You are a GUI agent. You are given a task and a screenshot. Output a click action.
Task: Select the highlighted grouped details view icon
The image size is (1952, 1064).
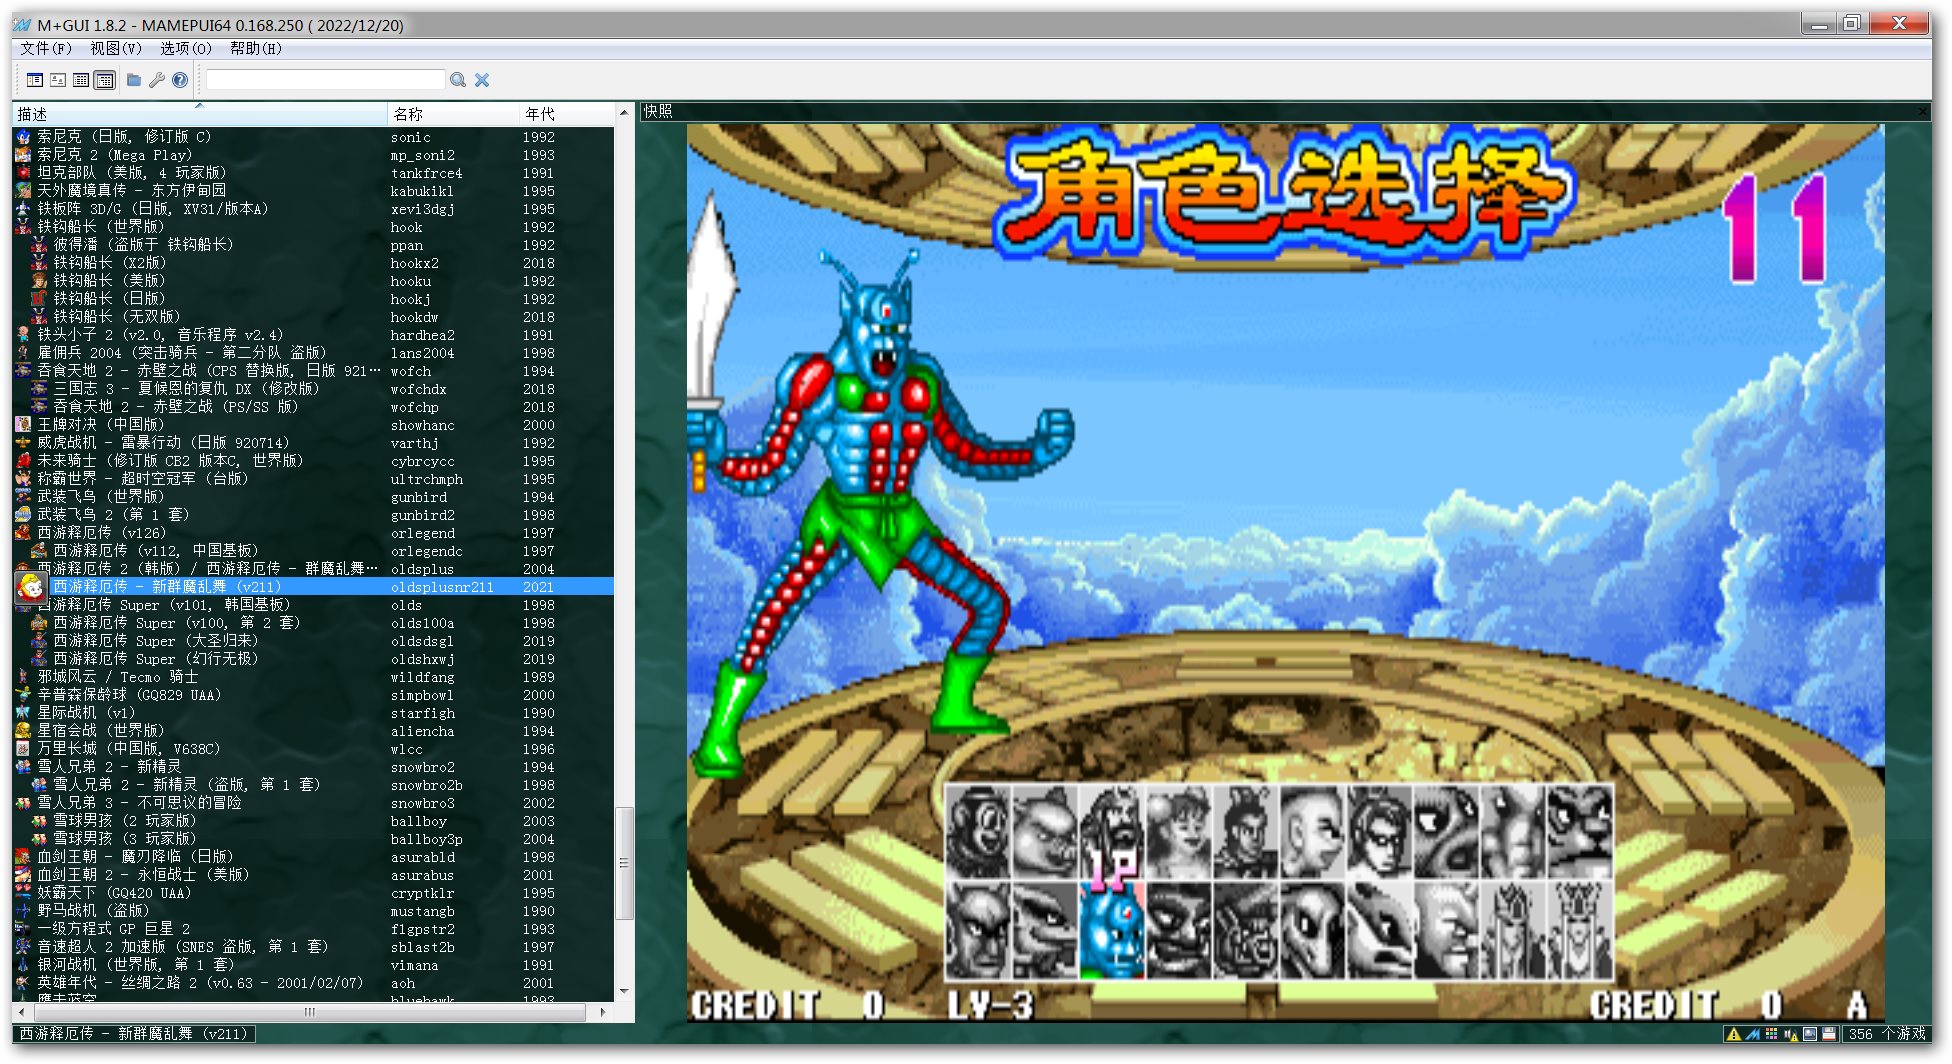[104, 80]
